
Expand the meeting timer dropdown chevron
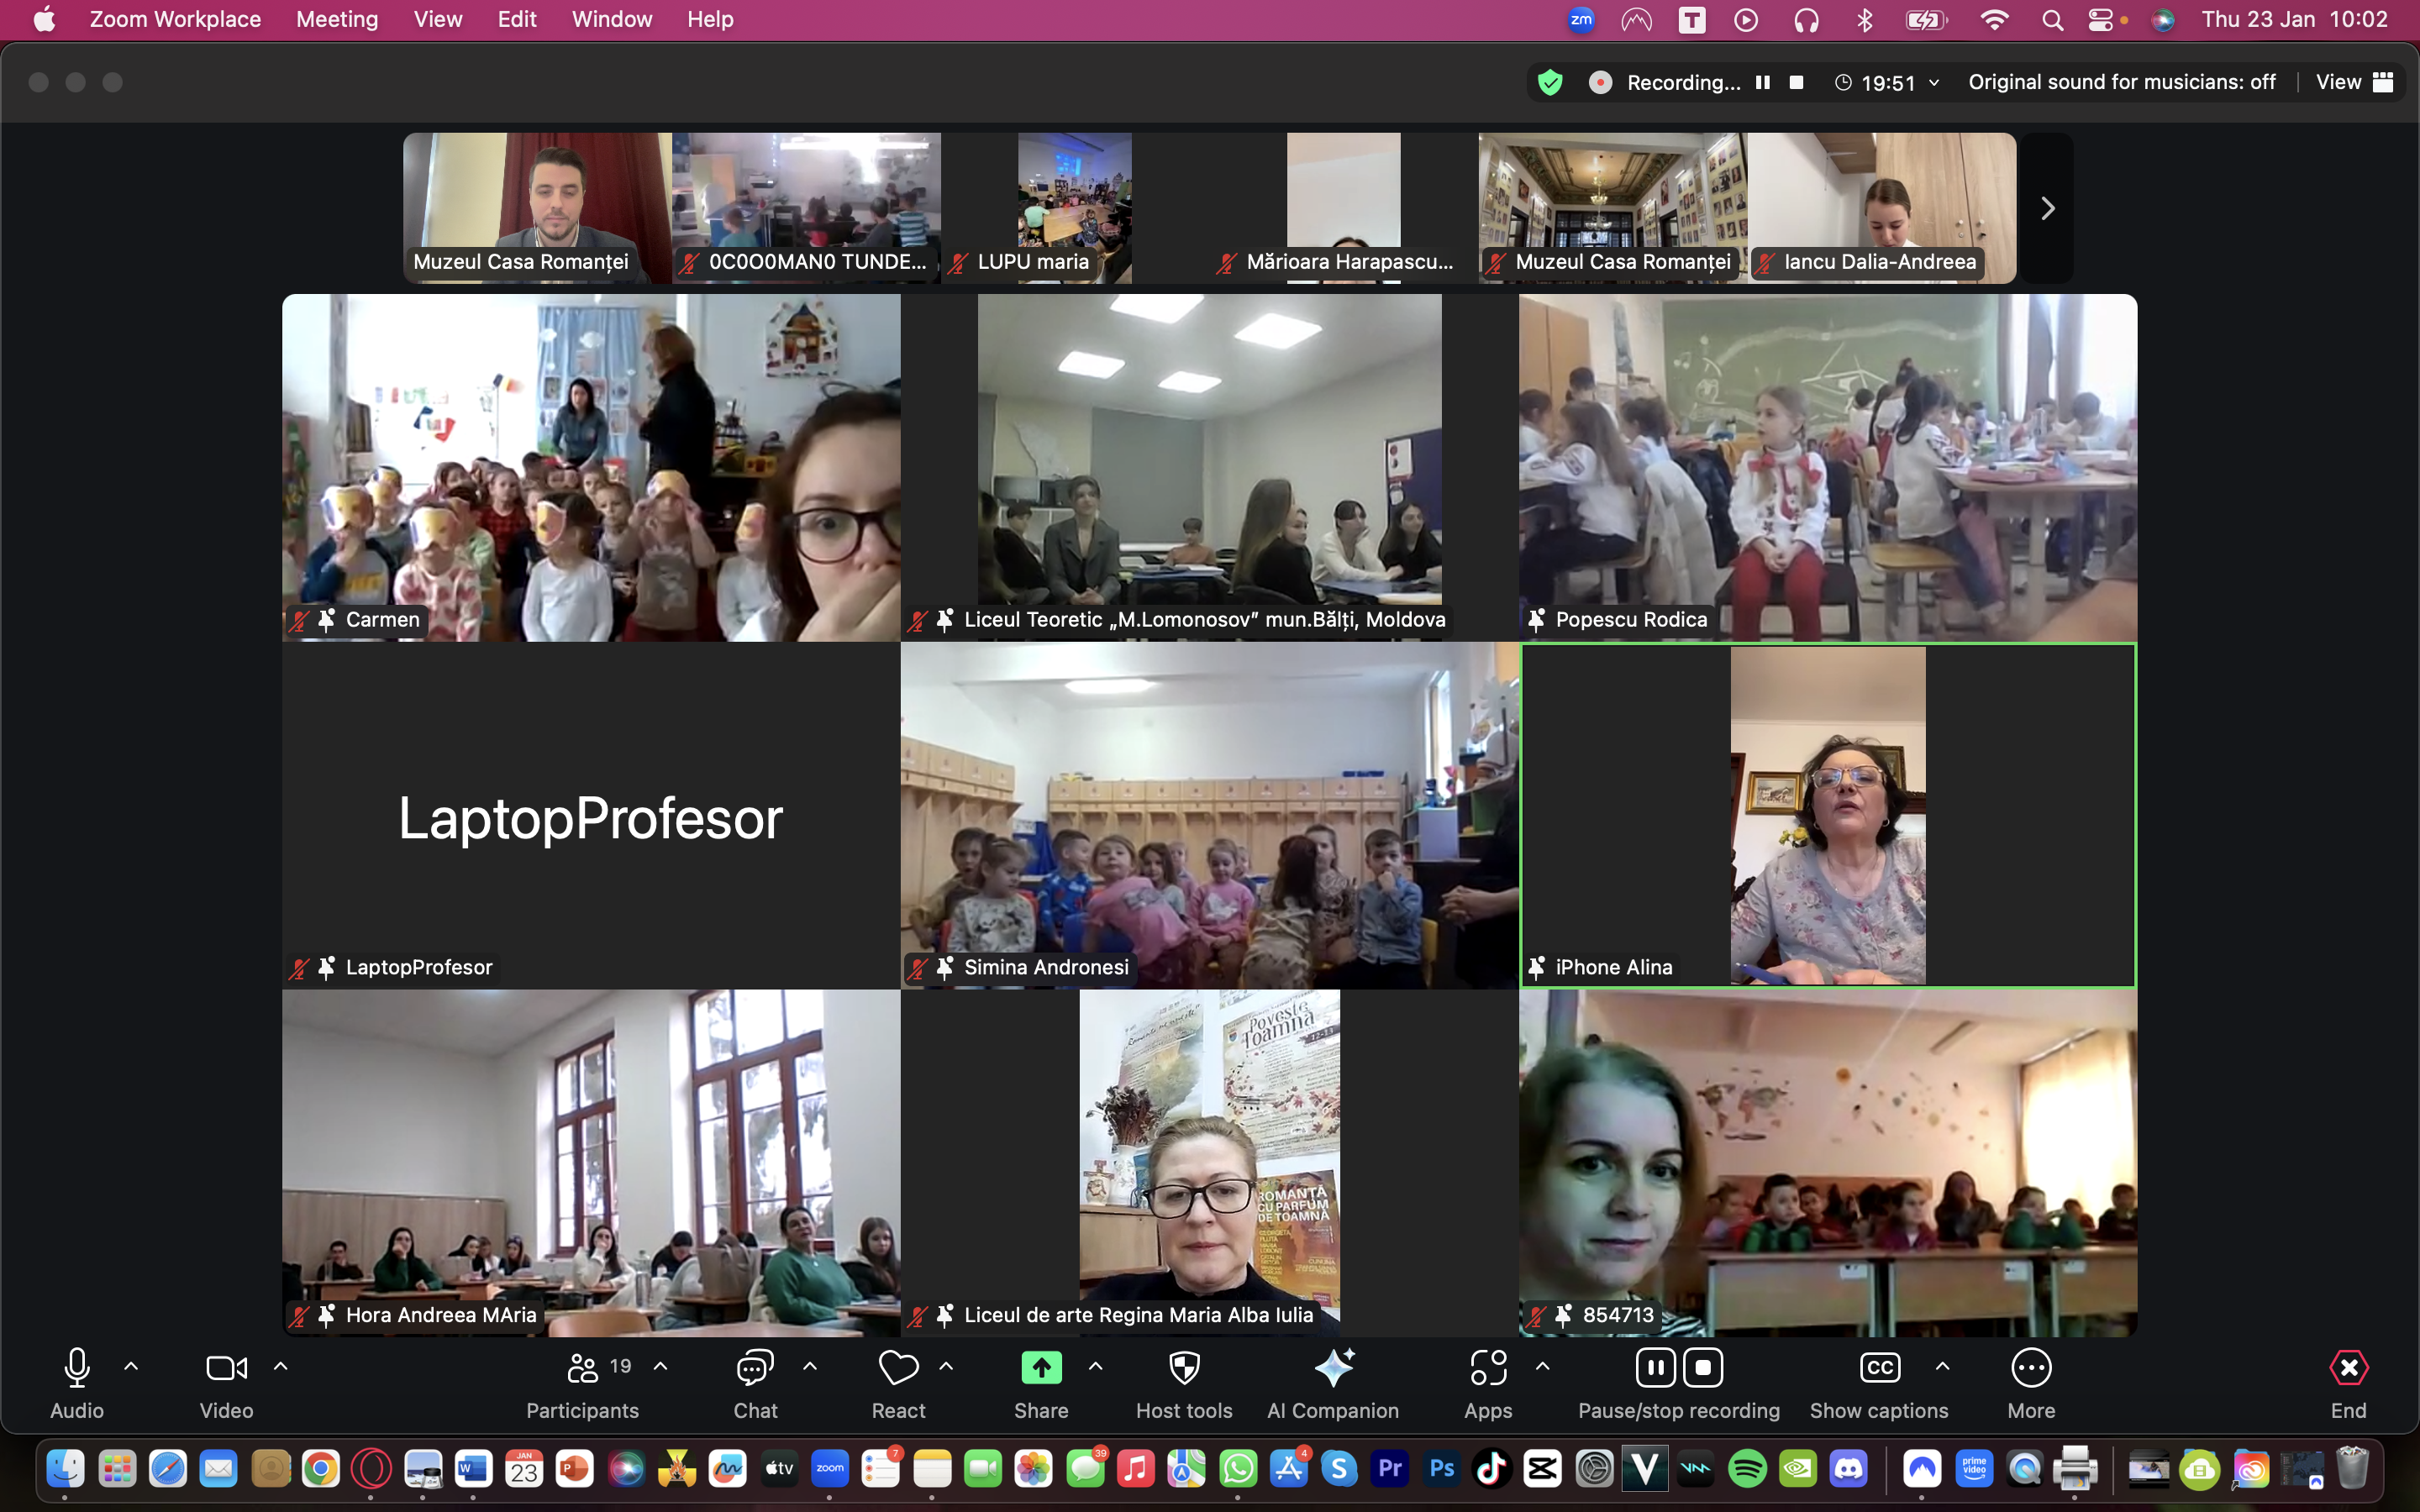pyautogui.click(x=1934, y=83)
